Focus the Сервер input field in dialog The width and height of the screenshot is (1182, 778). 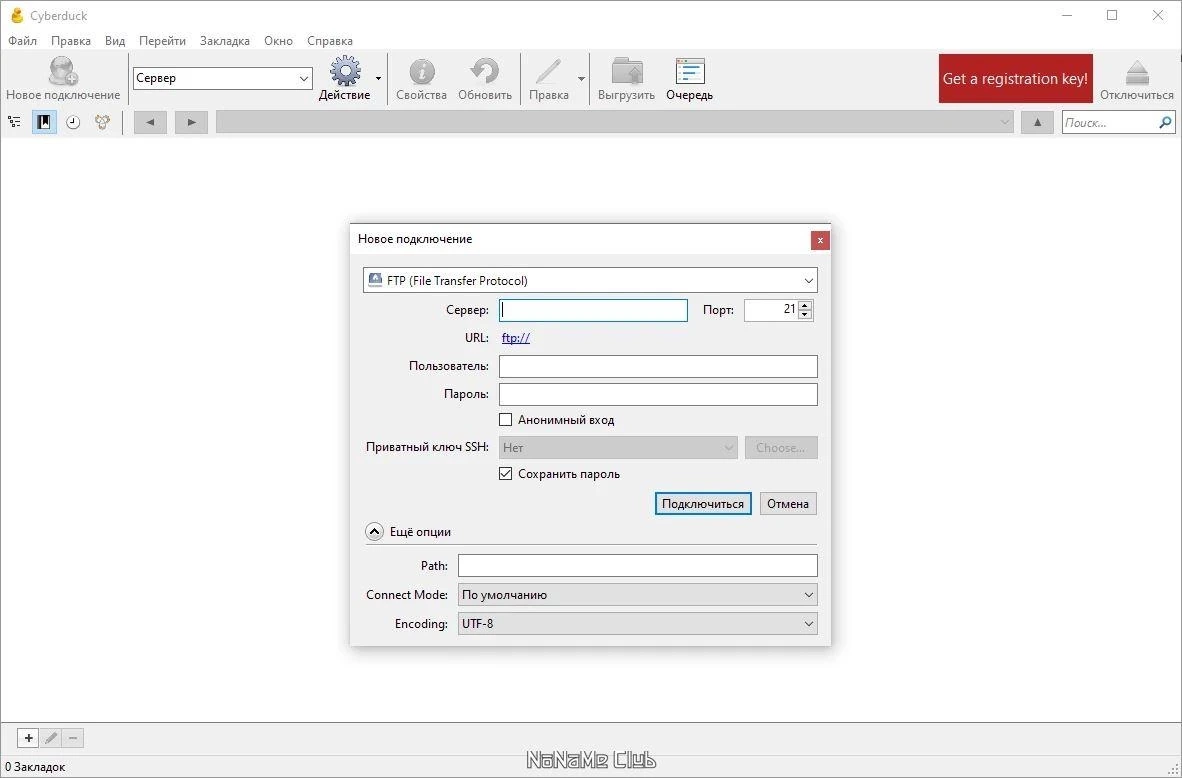[593, 311]
